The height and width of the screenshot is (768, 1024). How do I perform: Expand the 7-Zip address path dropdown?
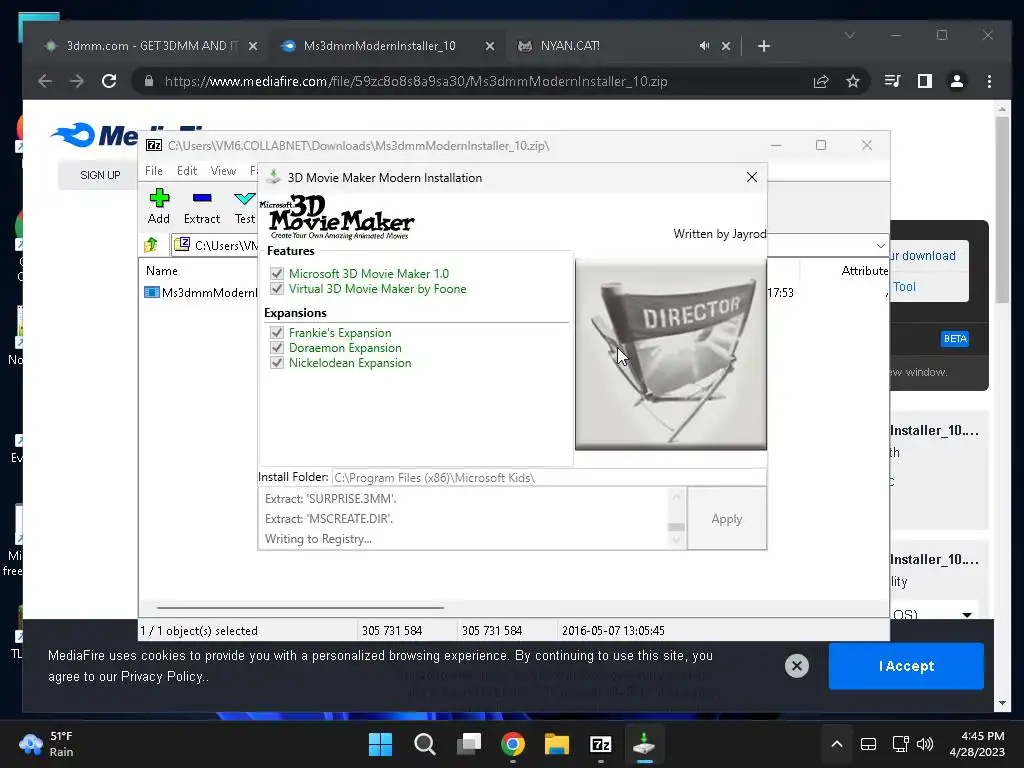tap(880, 246)
